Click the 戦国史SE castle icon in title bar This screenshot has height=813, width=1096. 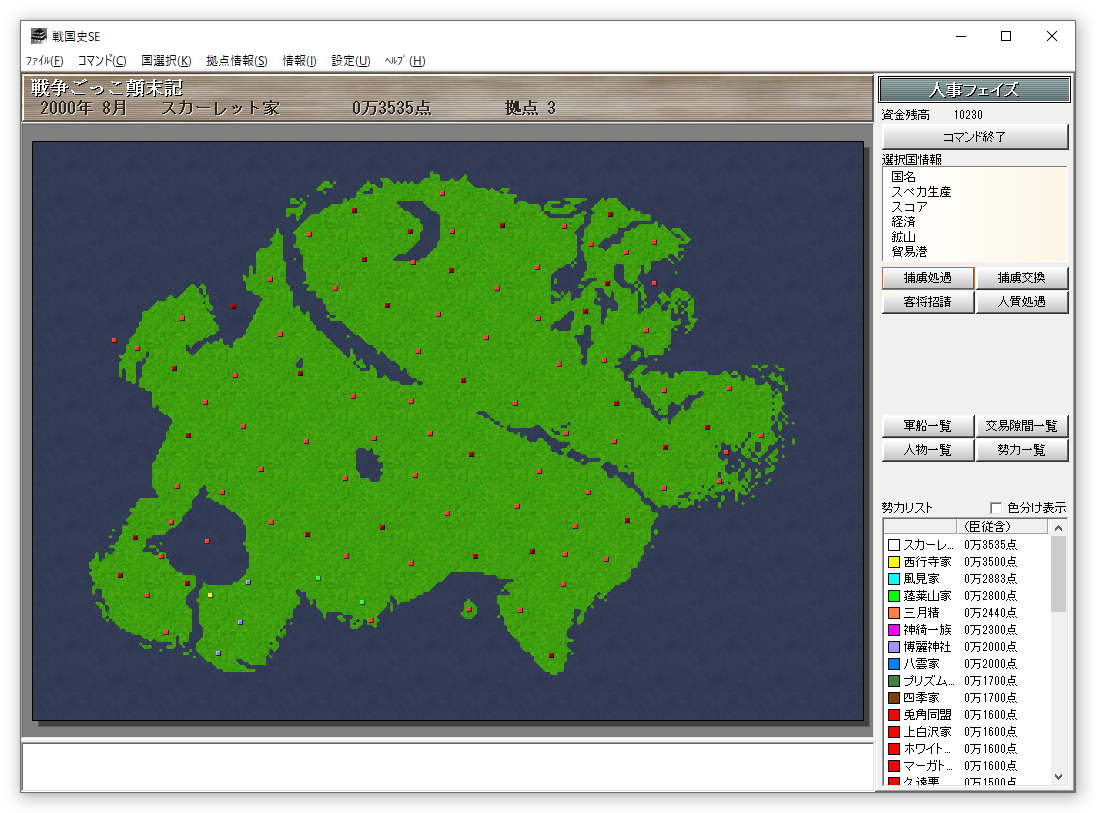click(x=38, y=36)
